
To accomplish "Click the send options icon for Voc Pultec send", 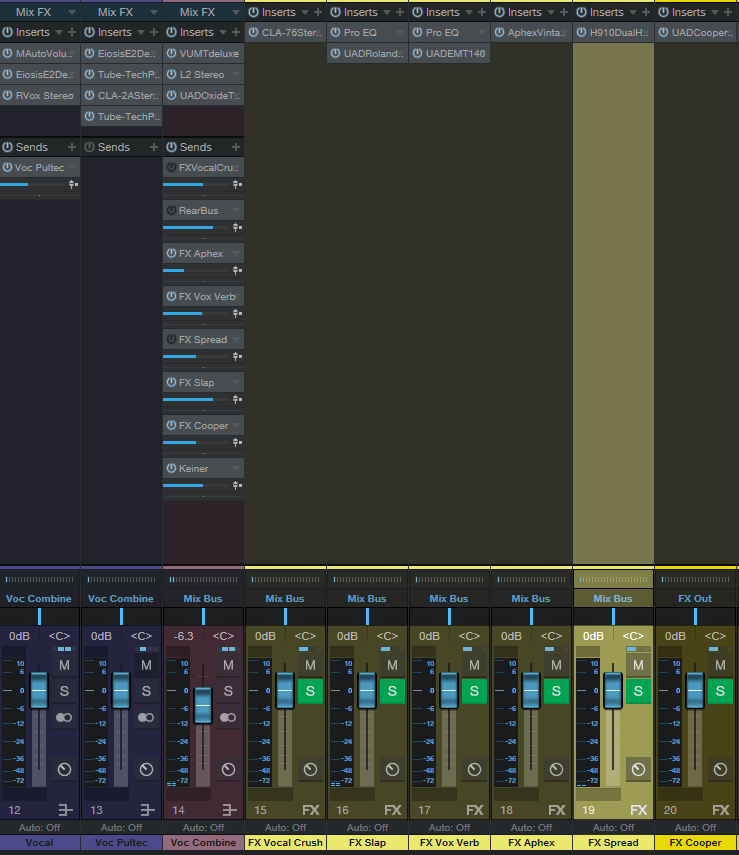I will coord(73,185).
